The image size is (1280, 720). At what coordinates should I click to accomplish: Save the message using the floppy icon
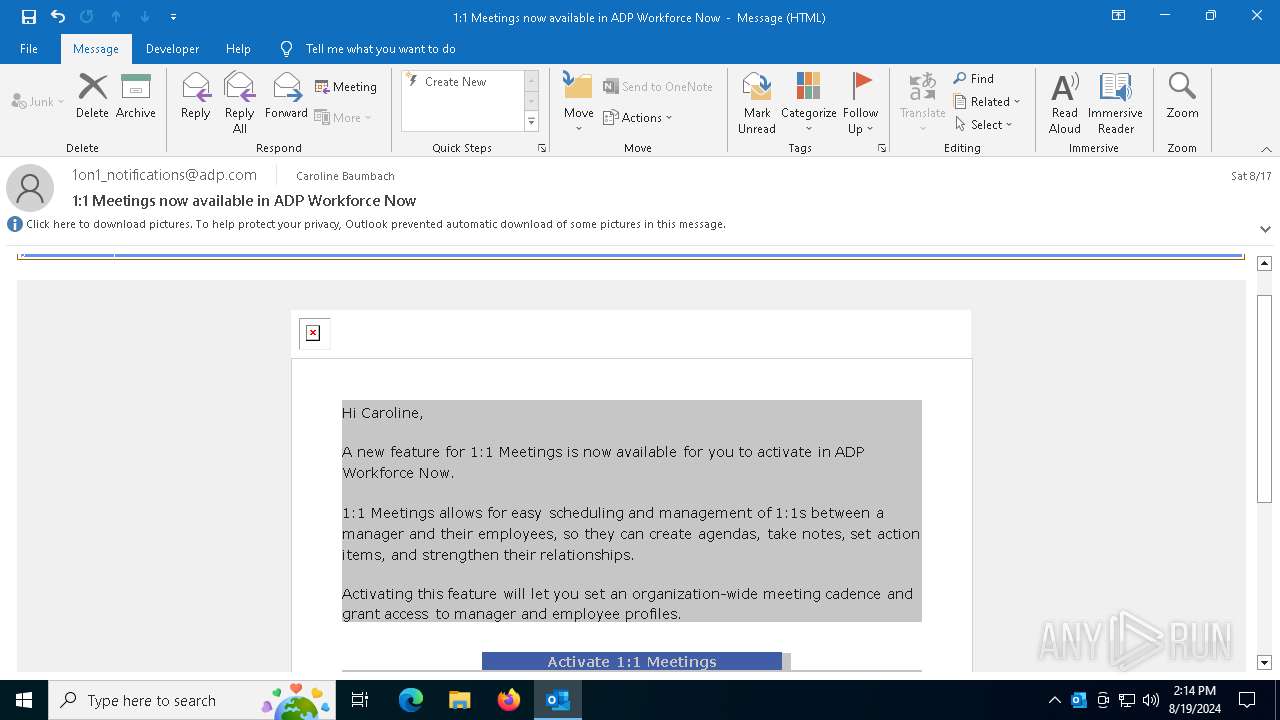click(x=29, y=17)
